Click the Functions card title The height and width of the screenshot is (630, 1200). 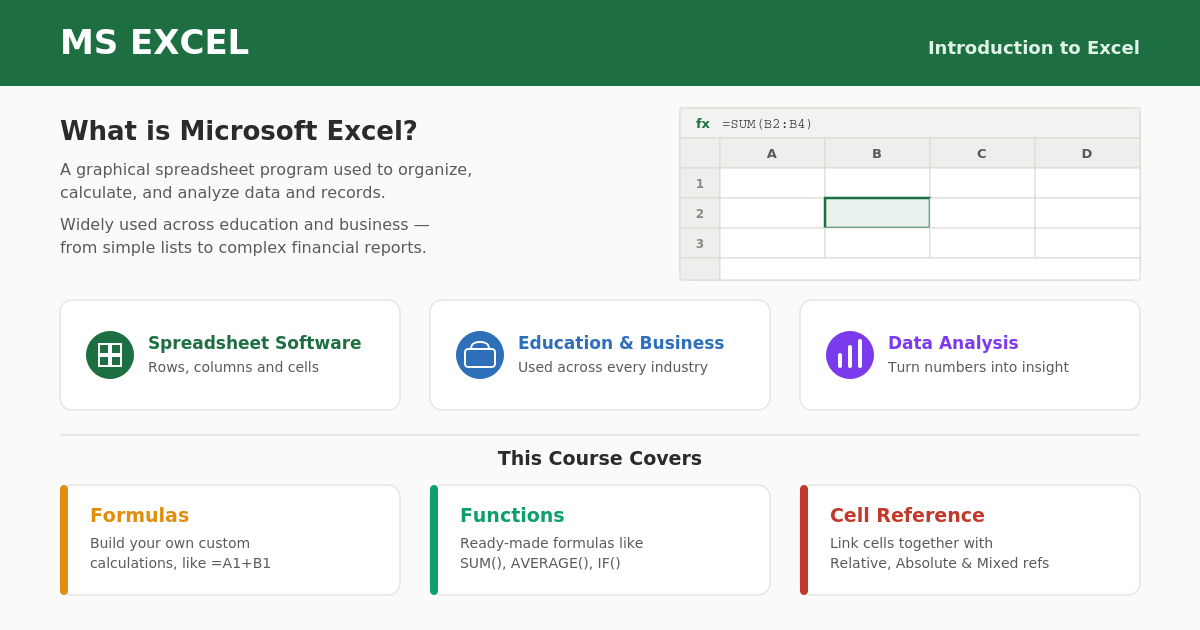(x=512, y=515)
